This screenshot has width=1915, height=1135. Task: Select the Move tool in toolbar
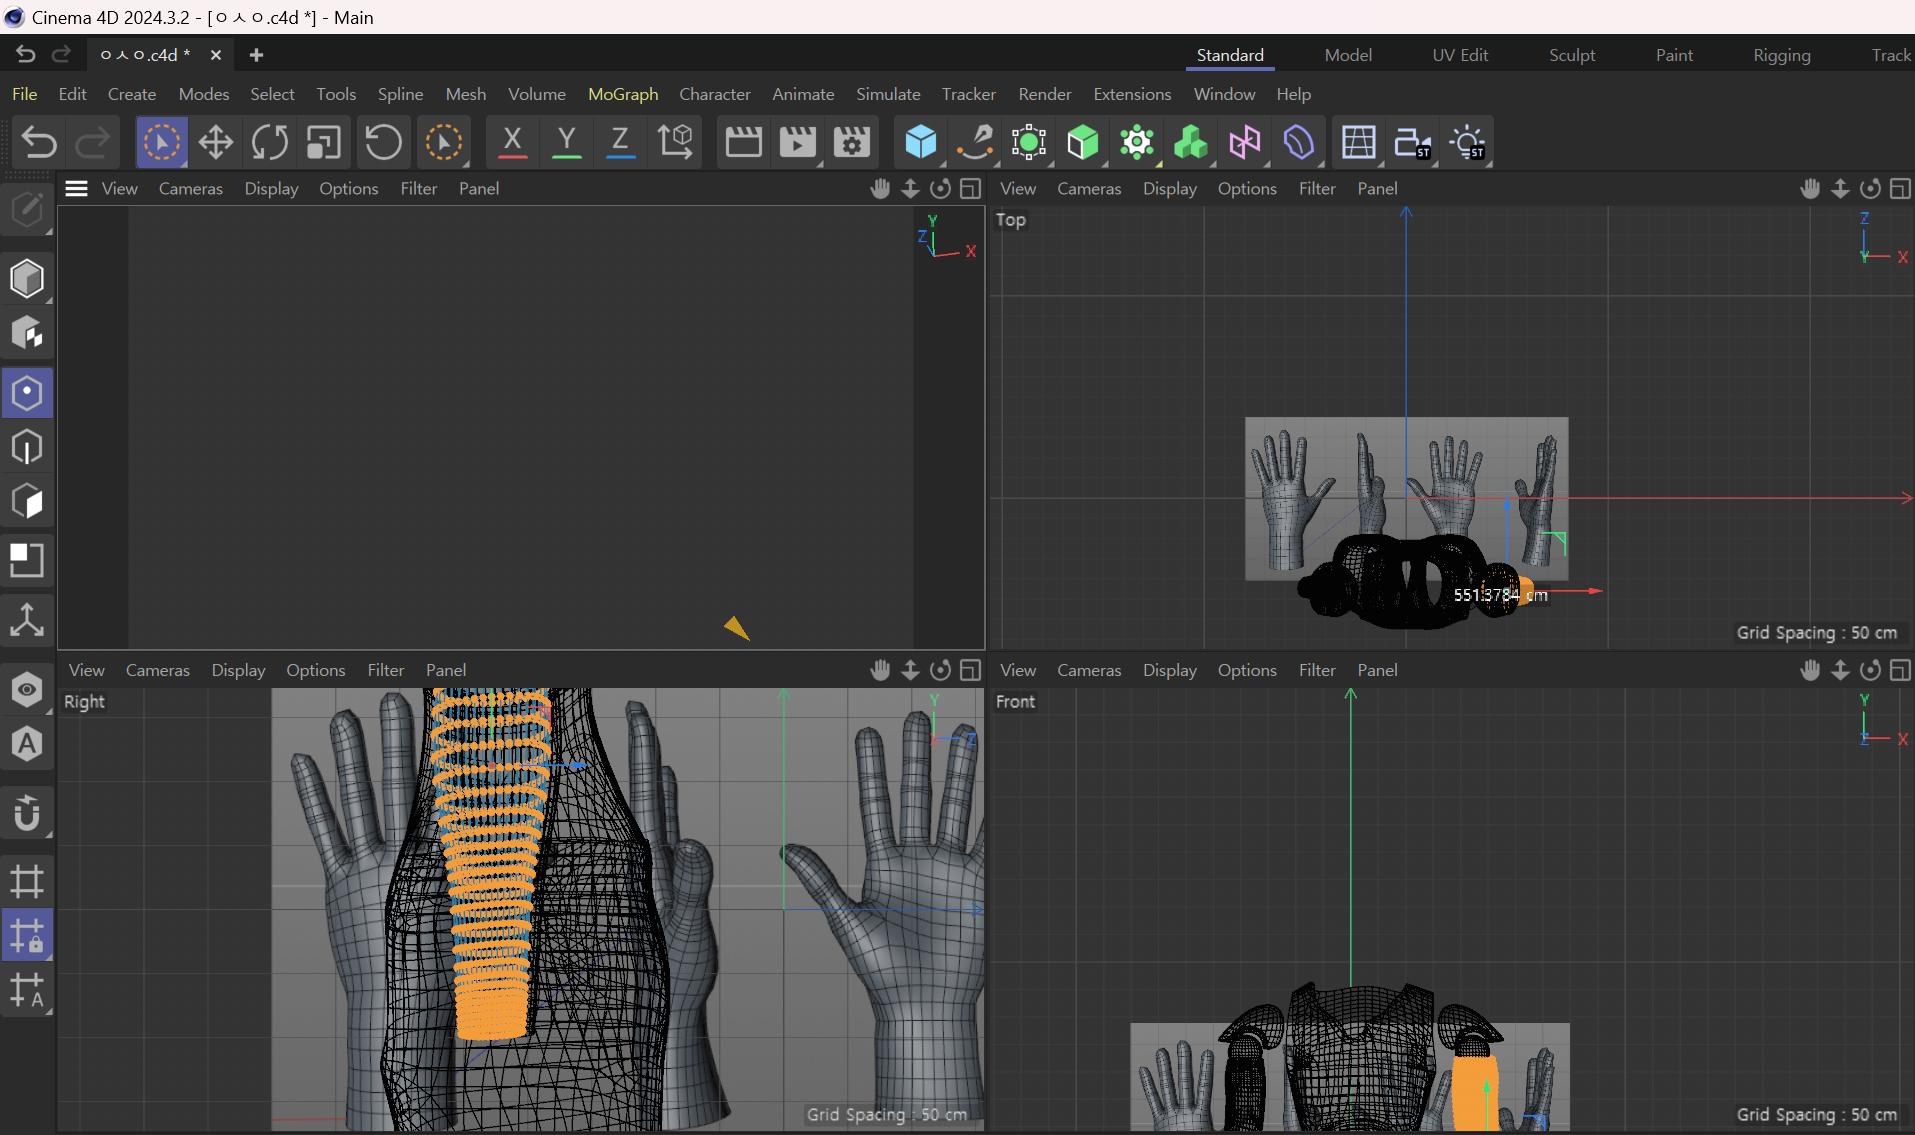(215, 143)
